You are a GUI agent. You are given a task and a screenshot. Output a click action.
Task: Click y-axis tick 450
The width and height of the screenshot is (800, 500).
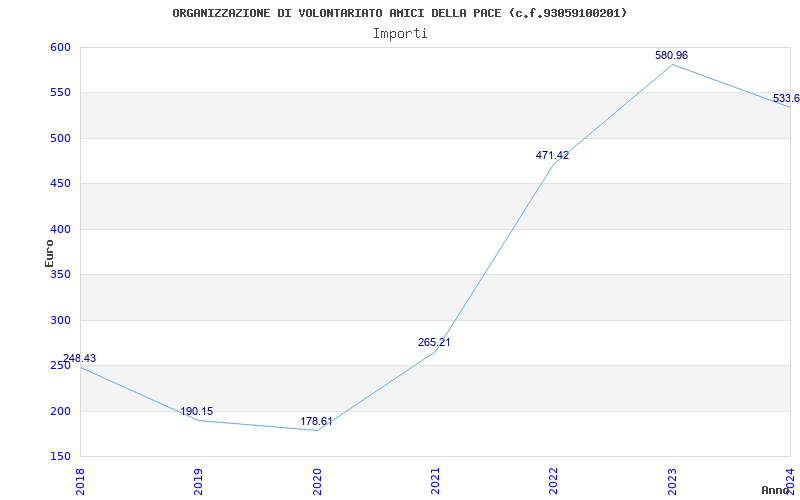coord(60,184)
